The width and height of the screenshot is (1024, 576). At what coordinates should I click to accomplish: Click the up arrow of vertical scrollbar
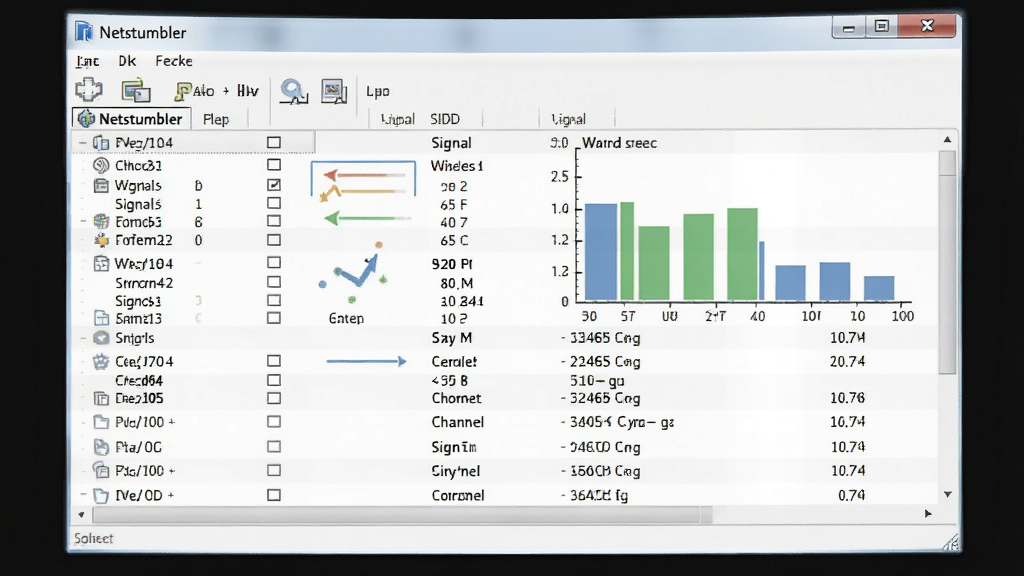coord(947,140)
